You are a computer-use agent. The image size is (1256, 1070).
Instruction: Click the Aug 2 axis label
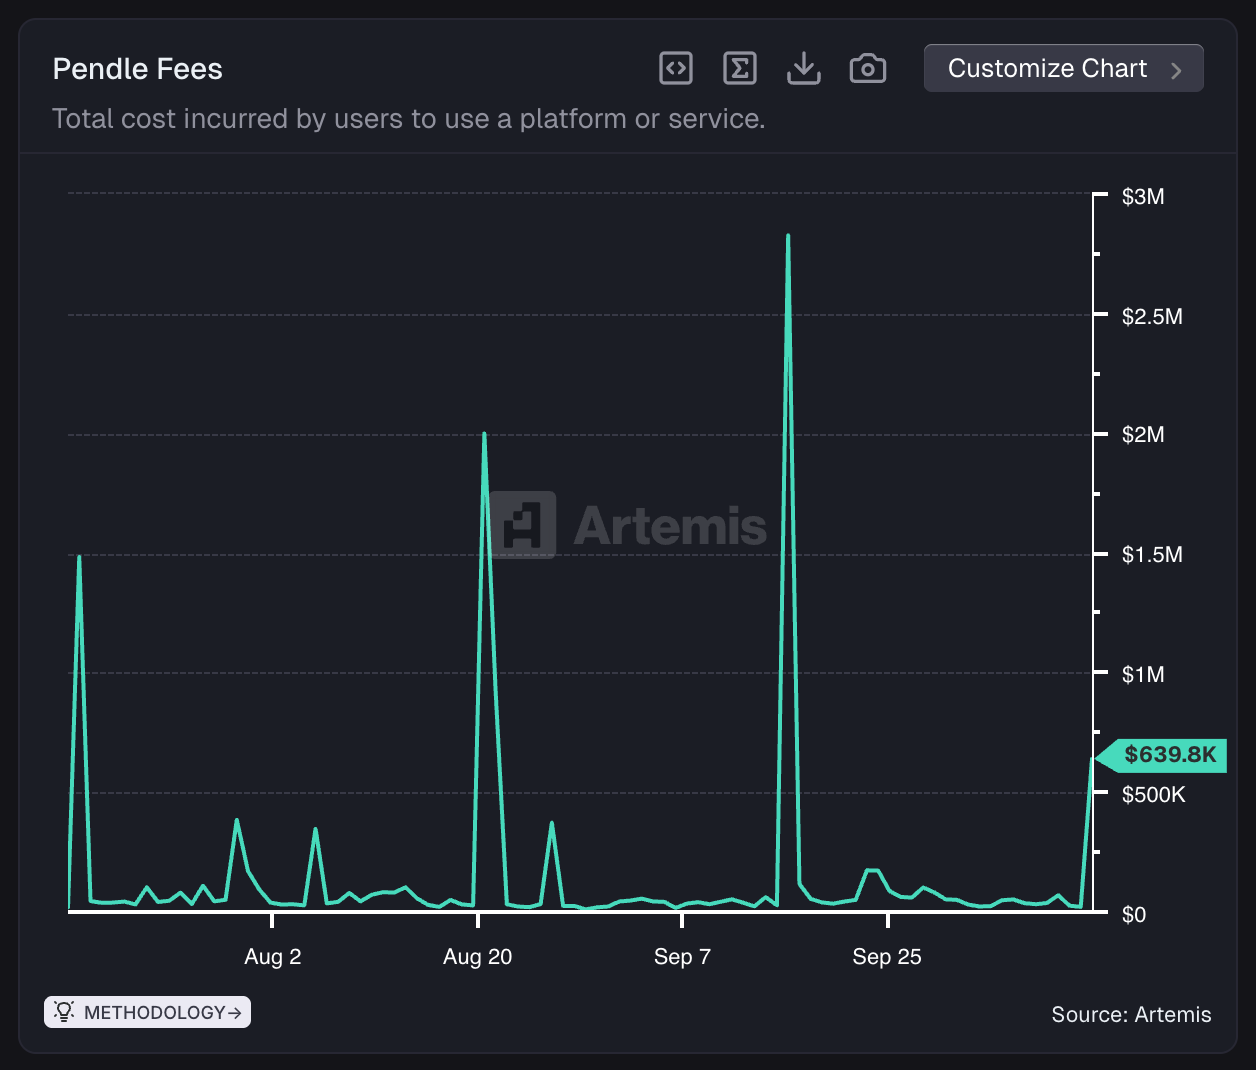272,957
